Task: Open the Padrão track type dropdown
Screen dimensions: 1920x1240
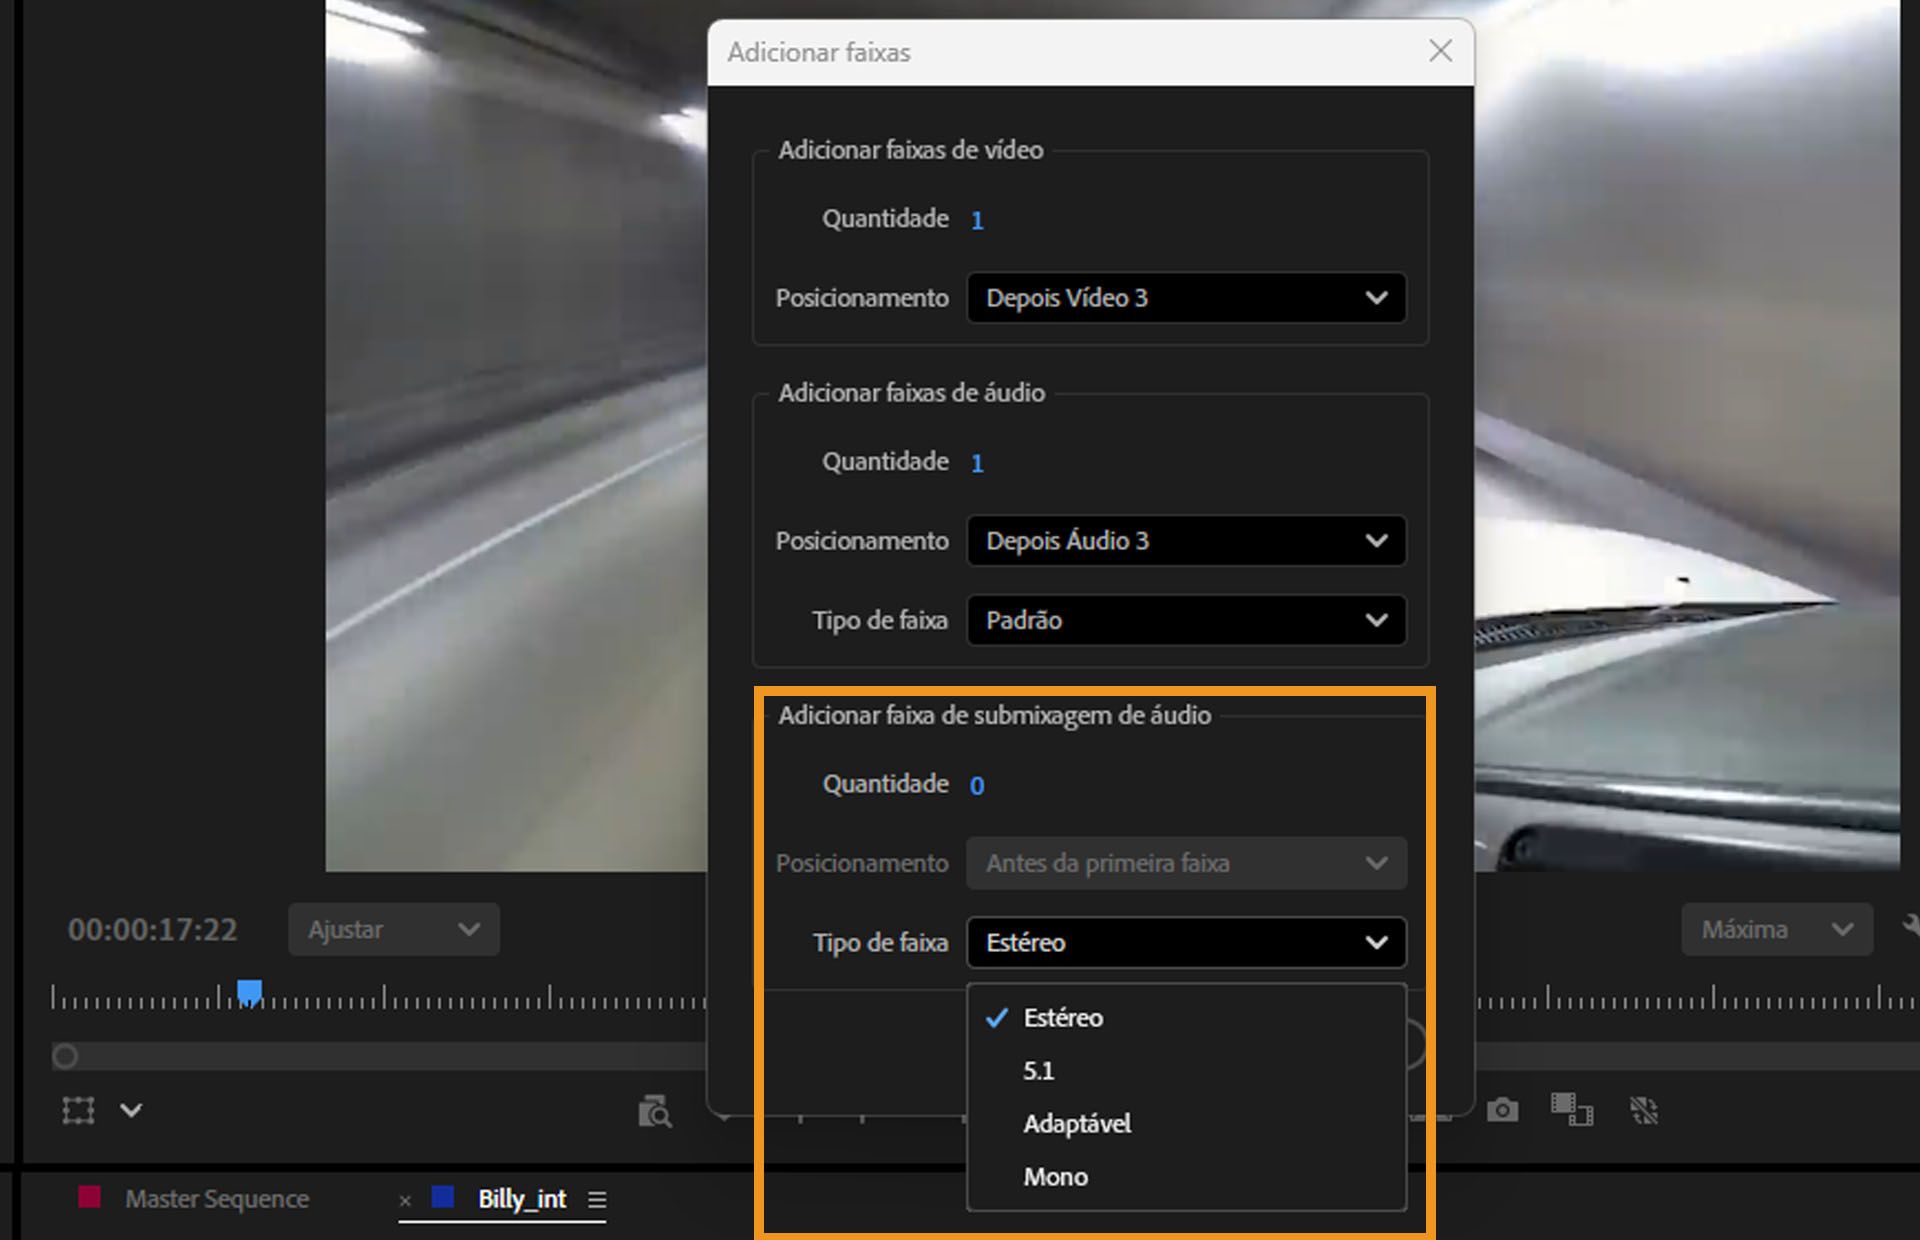Action: click(x=1185, y=620)
